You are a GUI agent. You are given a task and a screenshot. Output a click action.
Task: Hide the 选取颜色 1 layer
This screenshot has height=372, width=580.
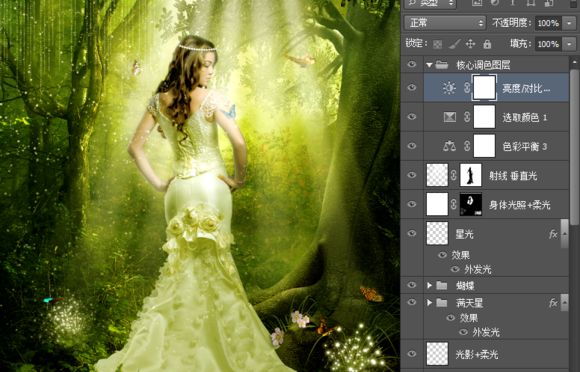click(412, 117)
